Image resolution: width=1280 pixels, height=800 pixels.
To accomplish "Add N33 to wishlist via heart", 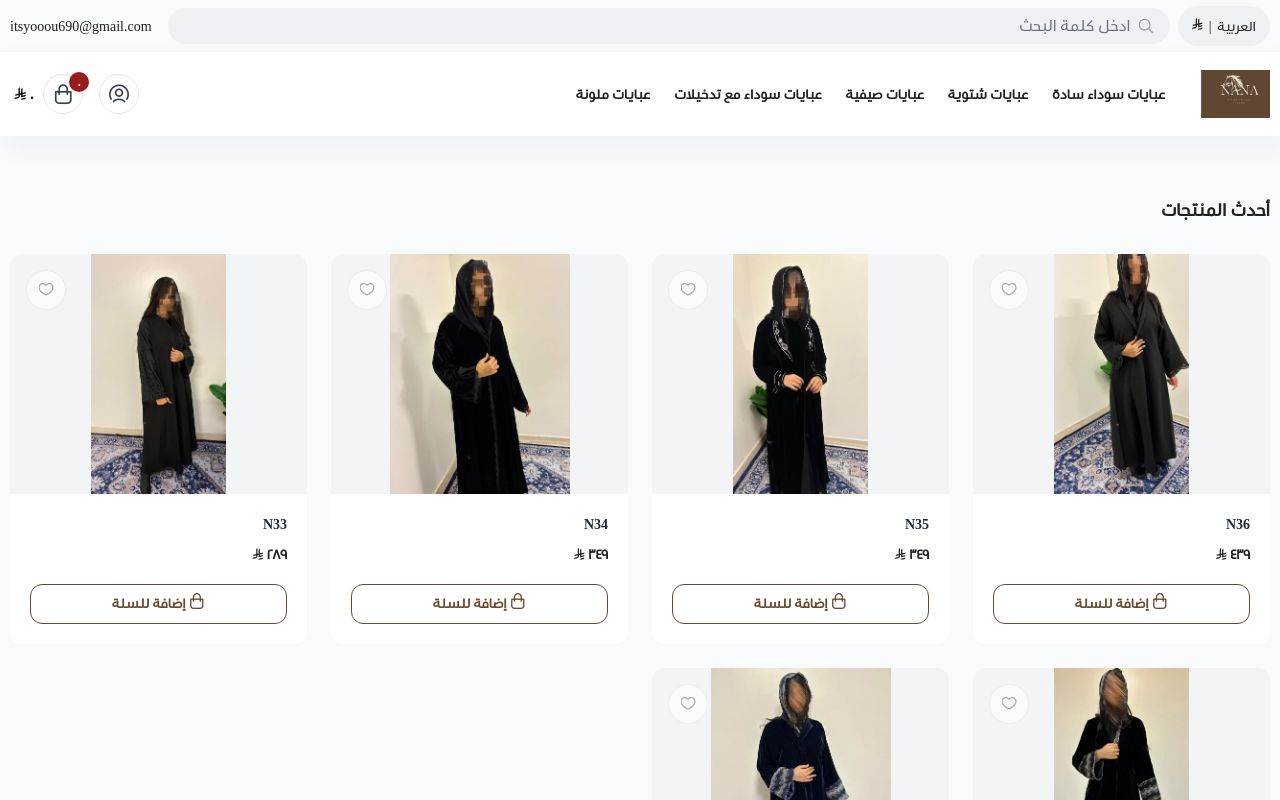I will (x=46, y=290).
